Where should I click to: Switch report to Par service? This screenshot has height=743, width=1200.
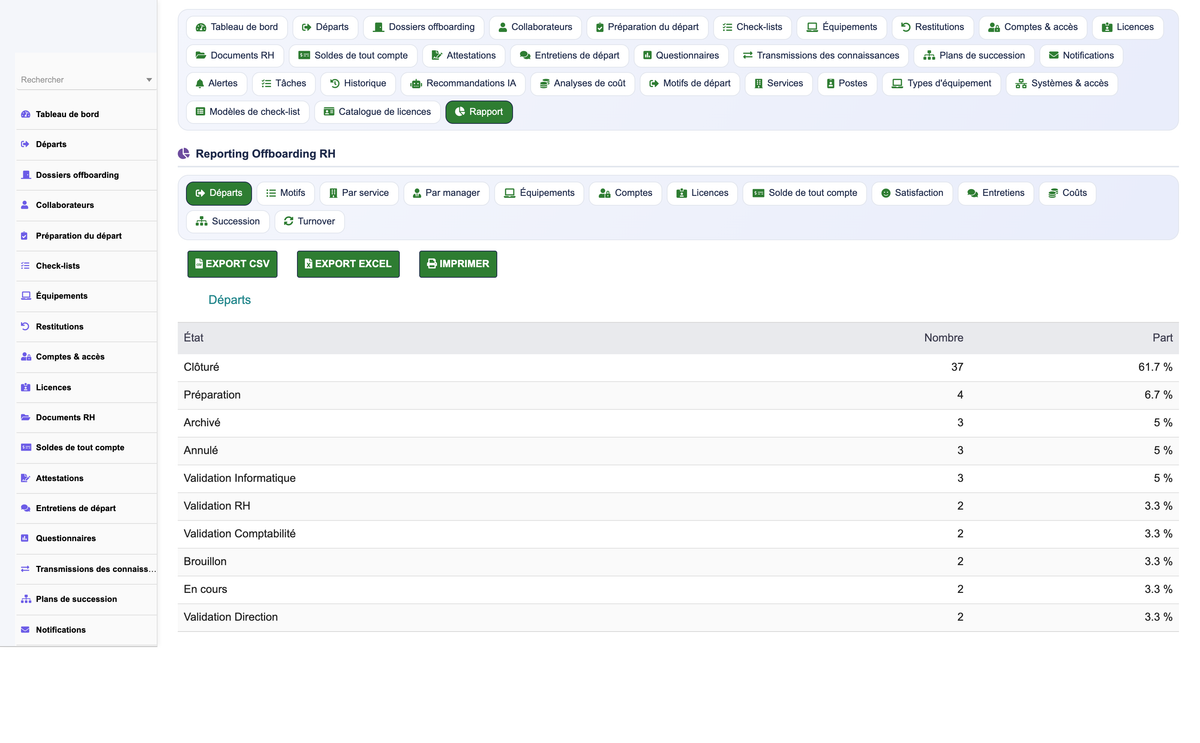coord(359,193)
